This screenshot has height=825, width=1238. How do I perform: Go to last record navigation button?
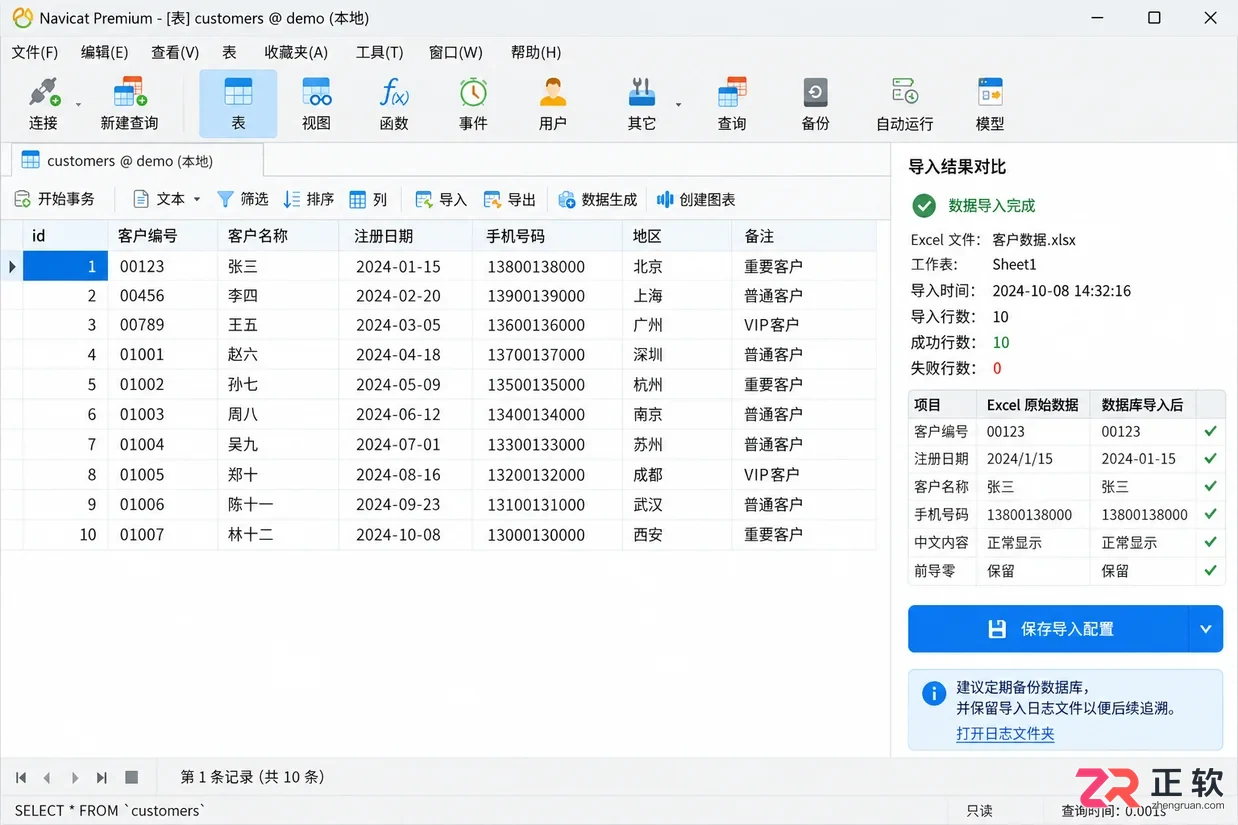pos(102,777)
